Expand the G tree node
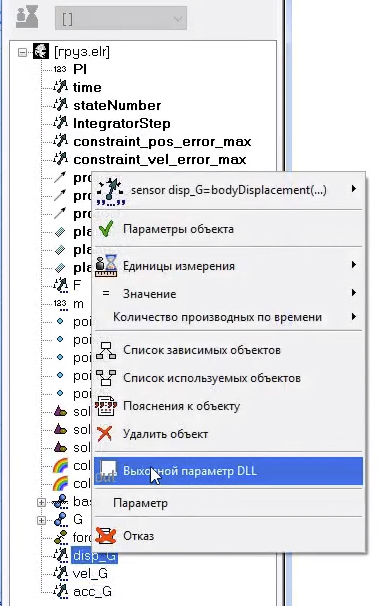The image size is (378, 606). (x=41, y=520)
